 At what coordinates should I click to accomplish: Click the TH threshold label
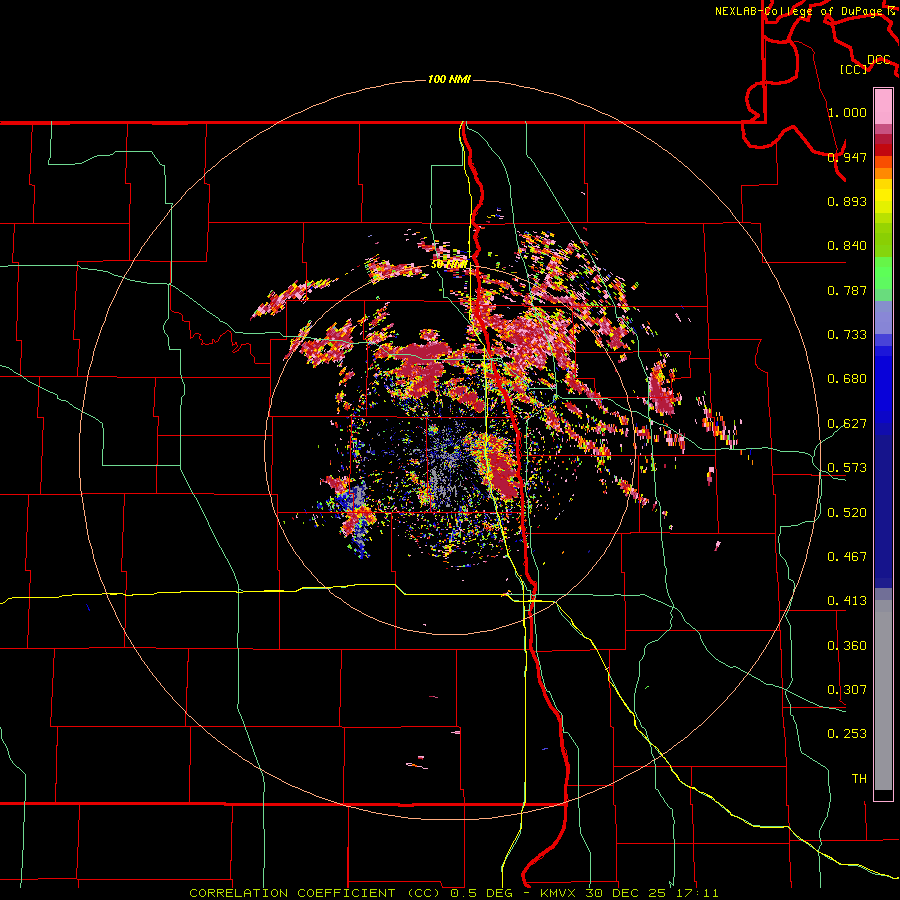pyautogui.click(x=859, y=779)
